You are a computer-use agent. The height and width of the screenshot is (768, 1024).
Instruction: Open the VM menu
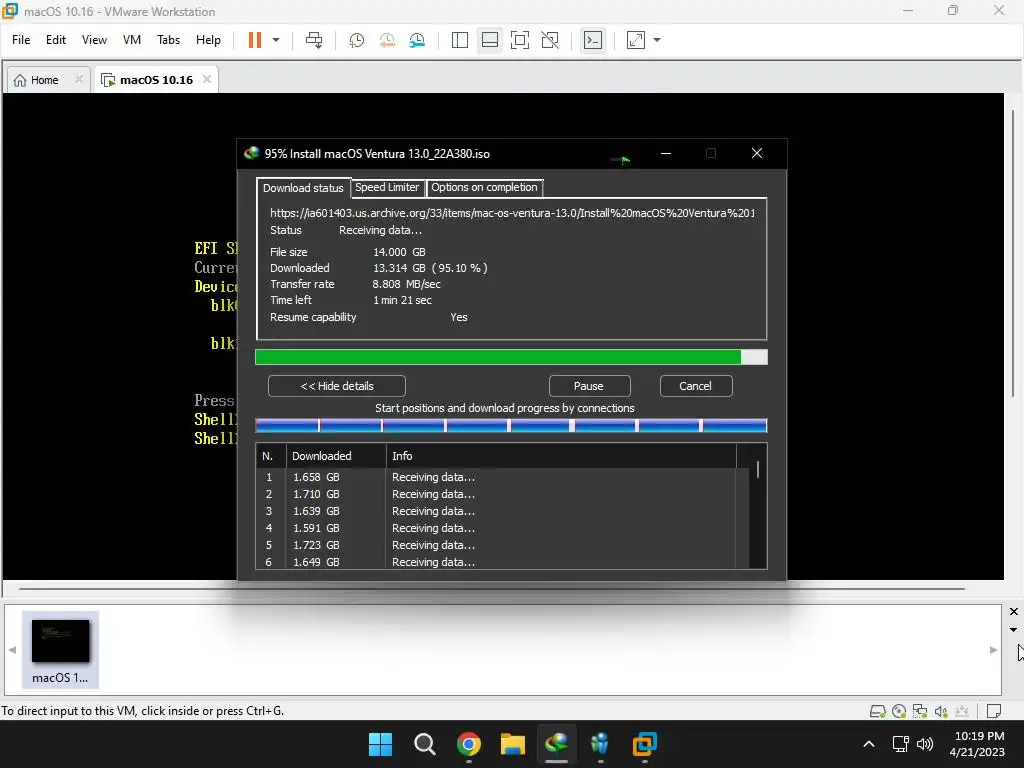[132, 40]
